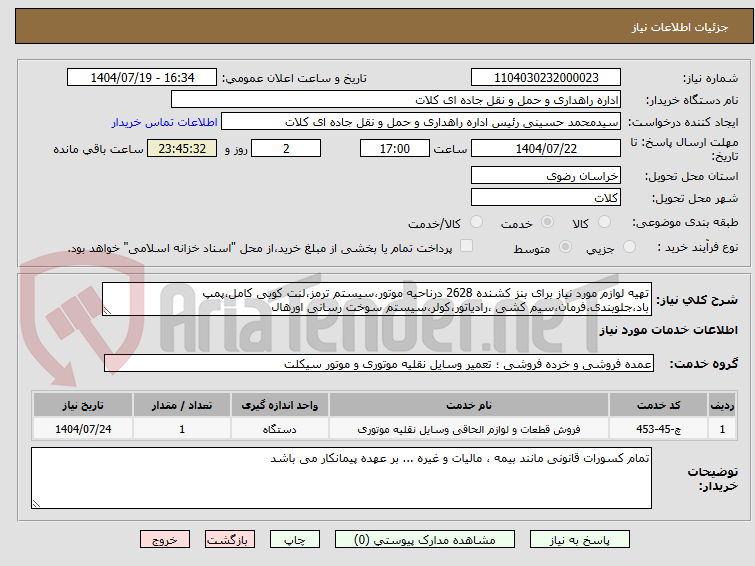
Task: Select the خدمت radio button
Action: tap(547, 222)
